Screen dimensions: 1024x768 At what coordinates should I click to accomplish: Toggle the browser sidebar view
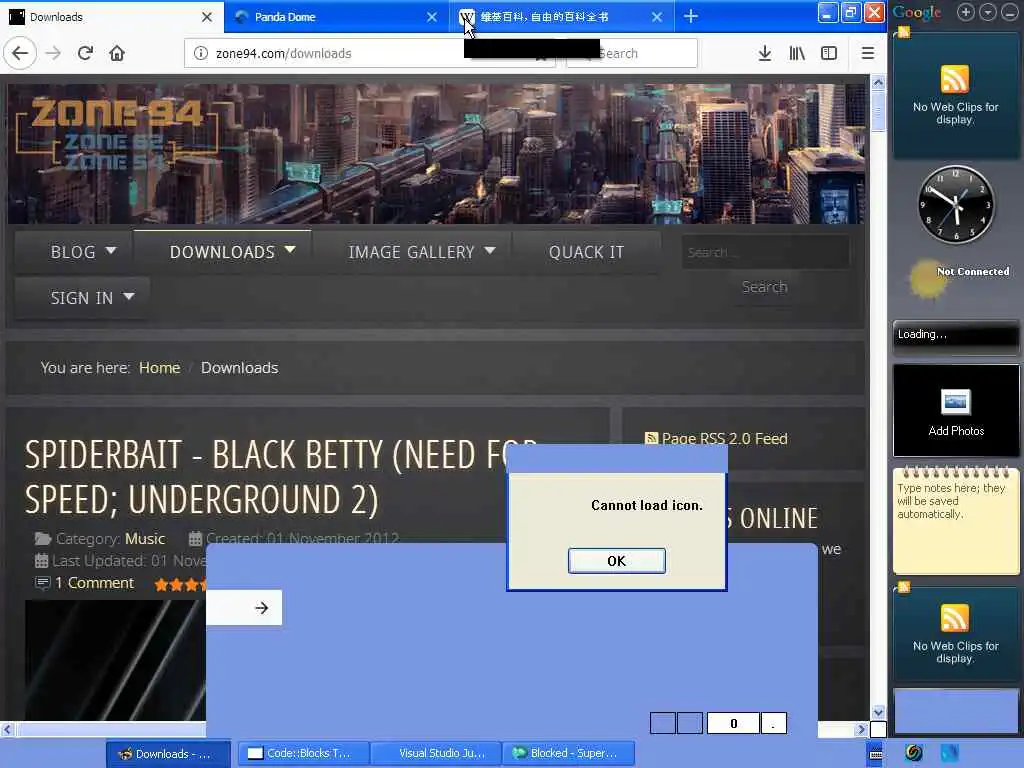[x=829, y=53]
